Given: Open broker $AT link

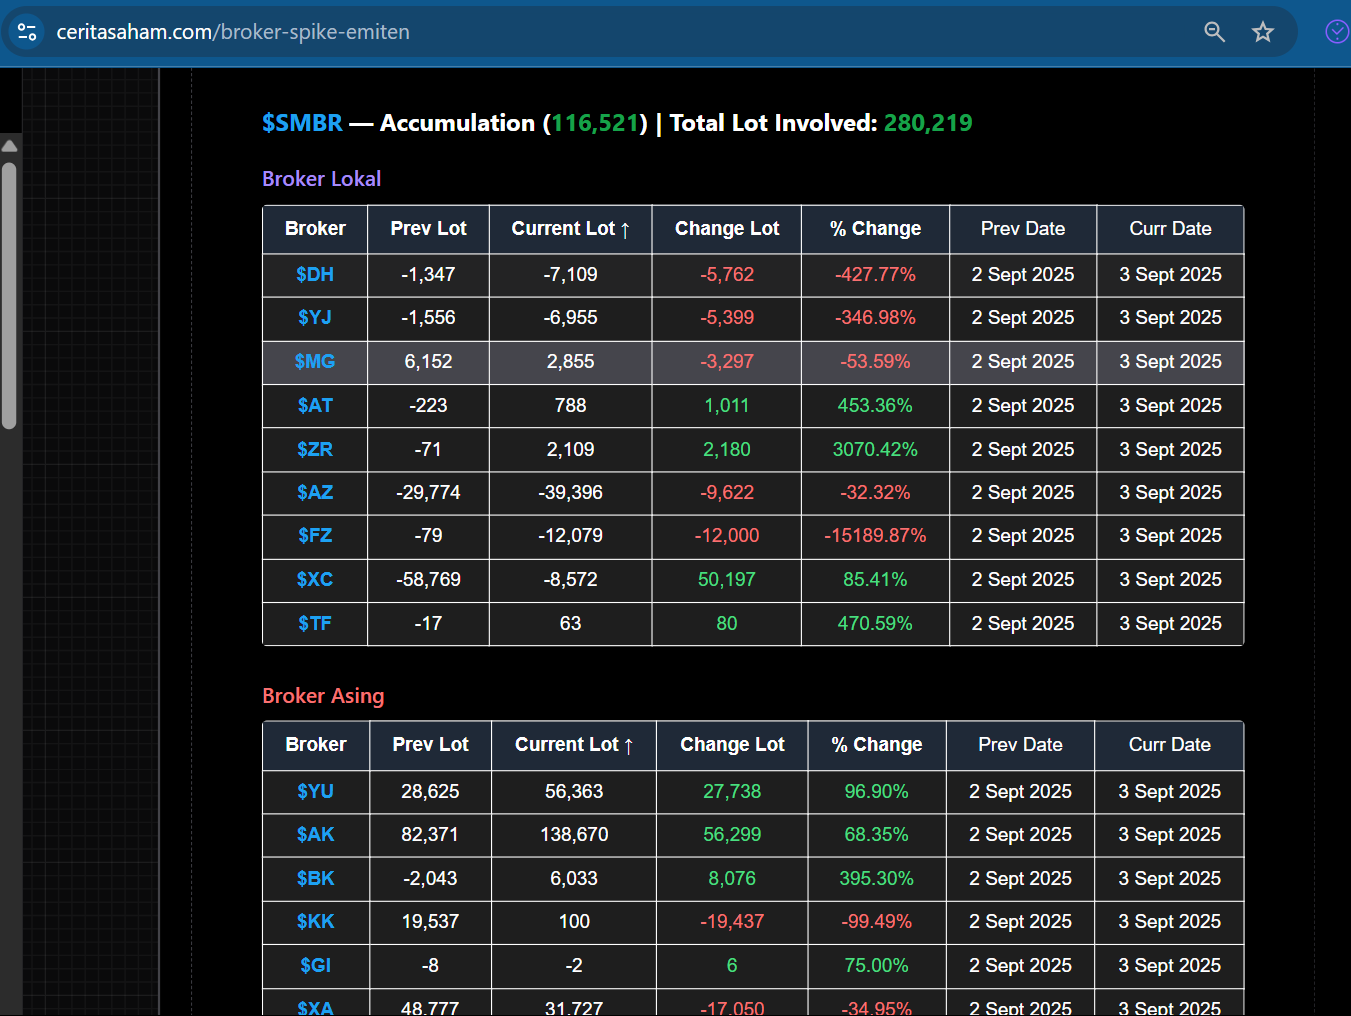Looking at the screenshot, I should [315, 406].
